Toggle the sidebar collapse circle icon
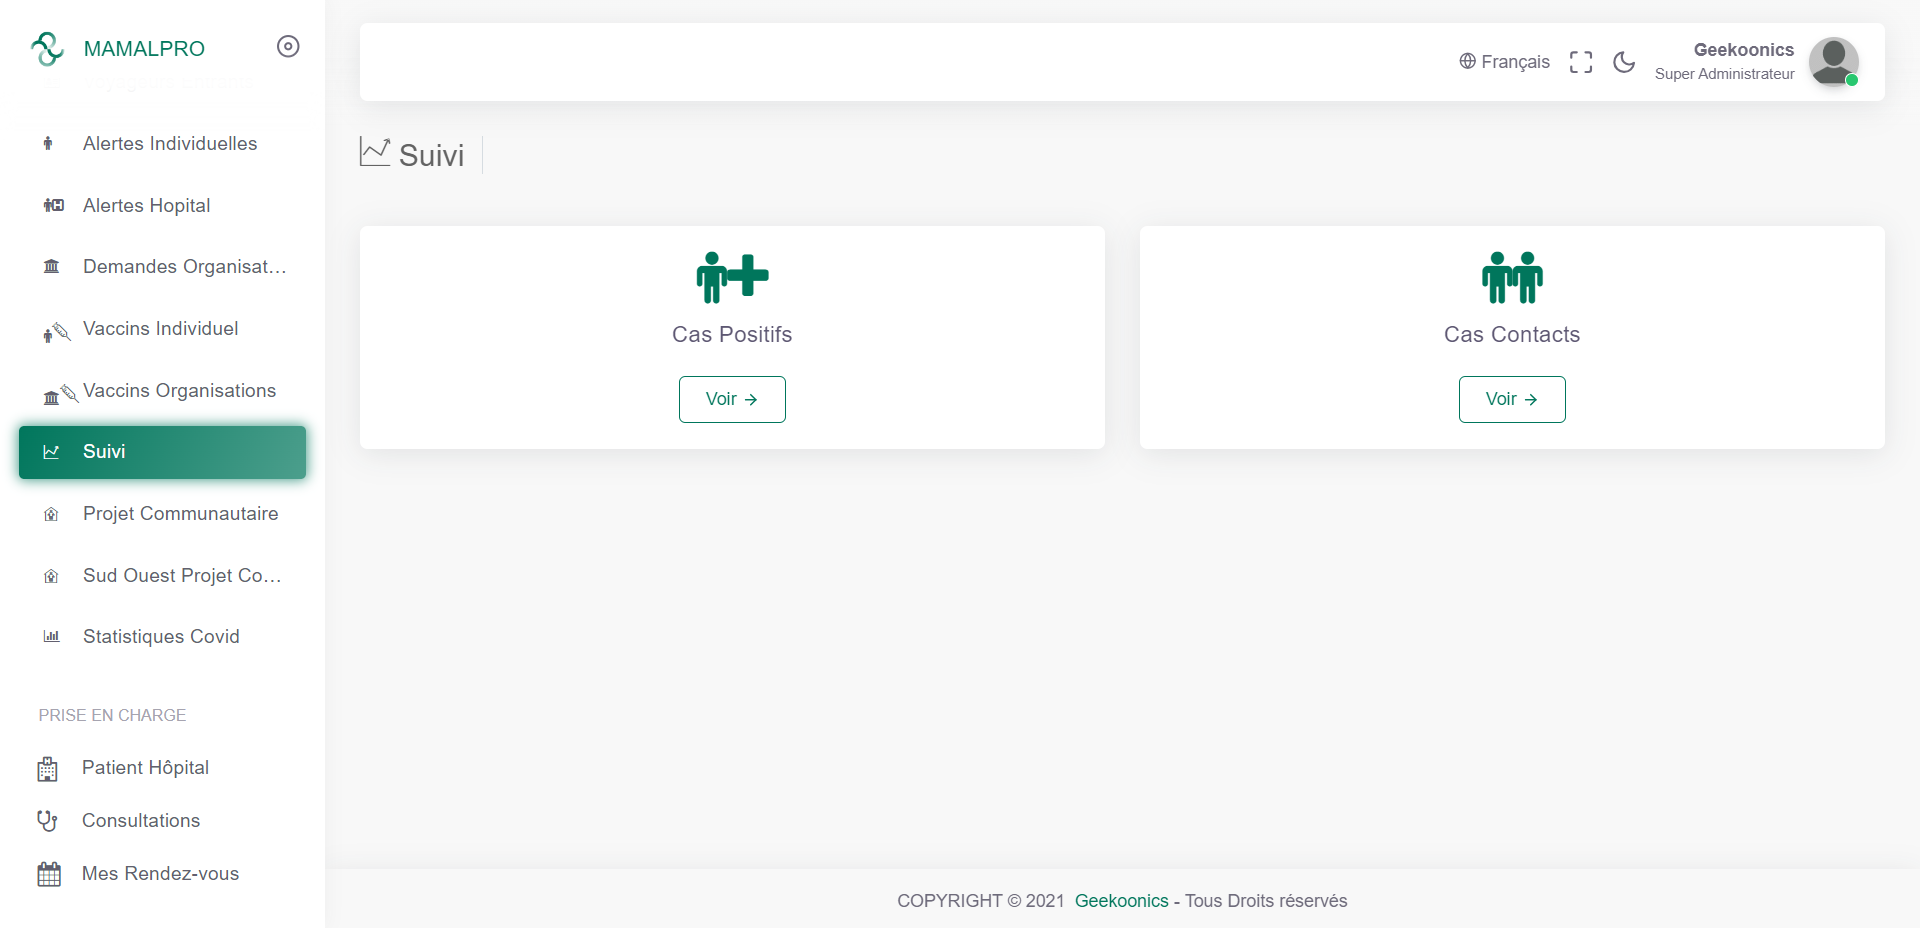1920x928 pixels. 288,47
